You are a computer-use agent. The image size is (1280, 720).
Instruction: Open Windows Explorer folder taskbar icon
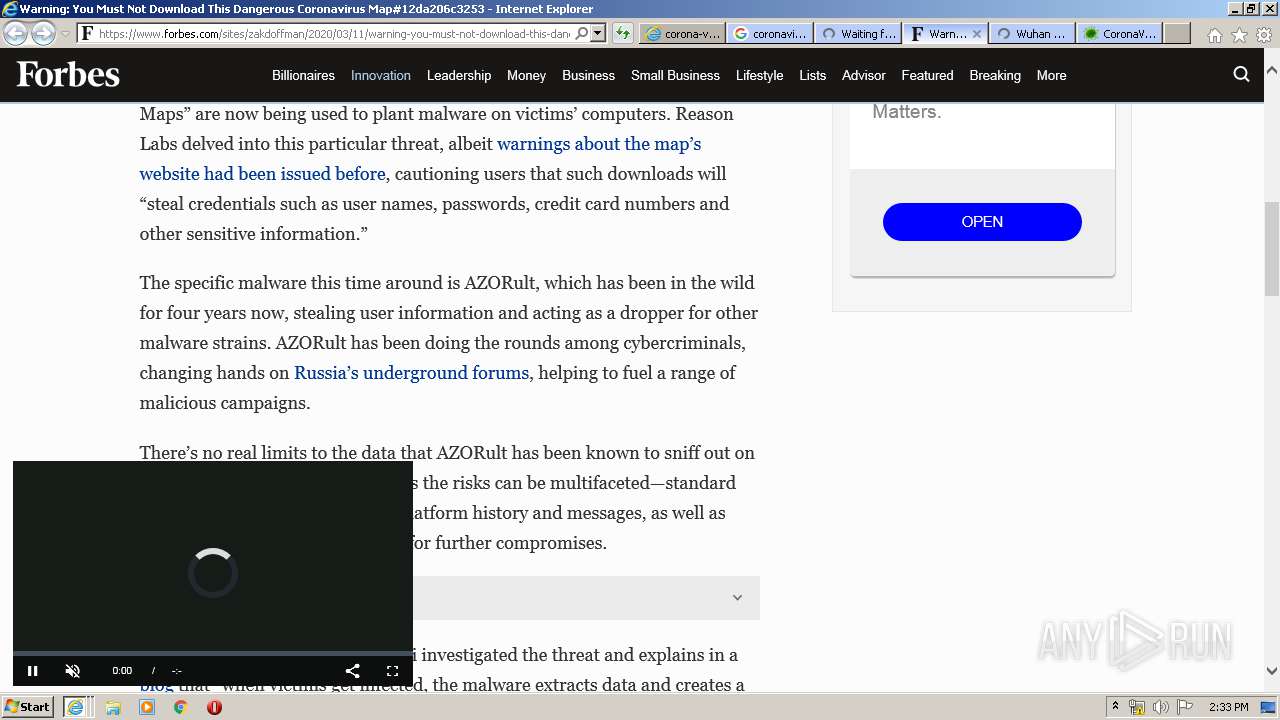tap(113, 707)
